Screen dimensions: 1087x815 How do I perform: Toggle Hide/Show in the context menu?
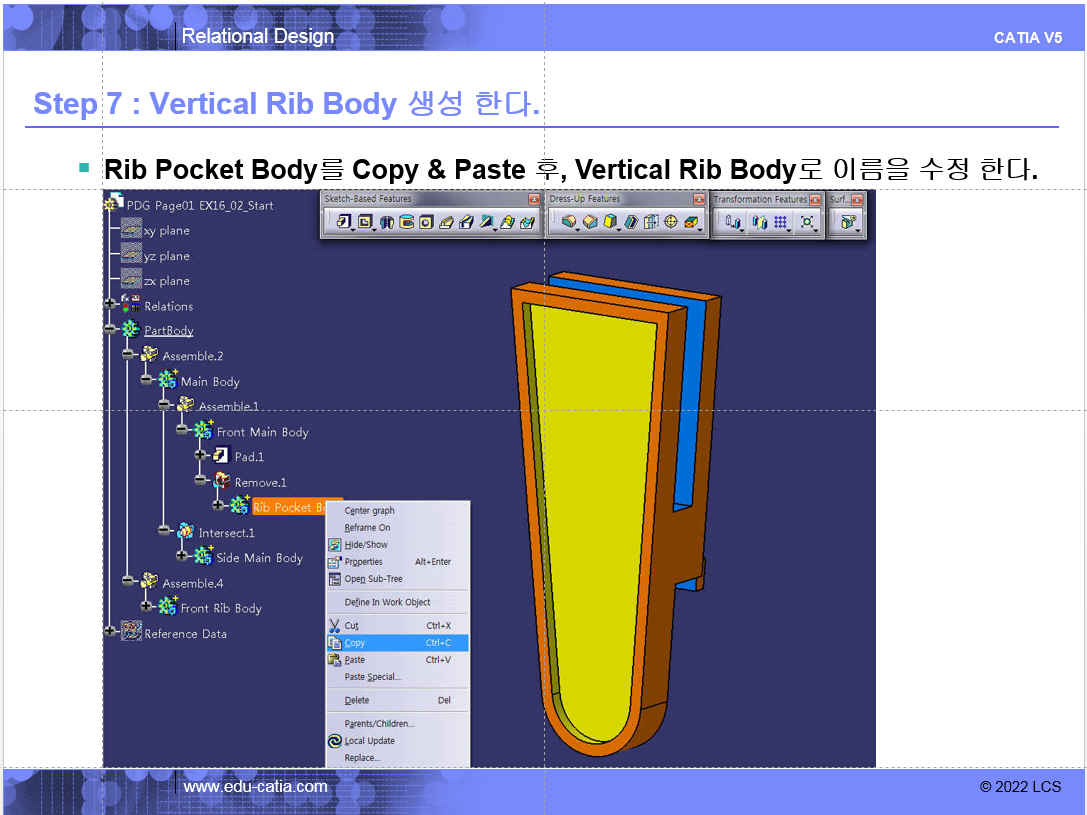pyautogui.click(x=367, y=545)
